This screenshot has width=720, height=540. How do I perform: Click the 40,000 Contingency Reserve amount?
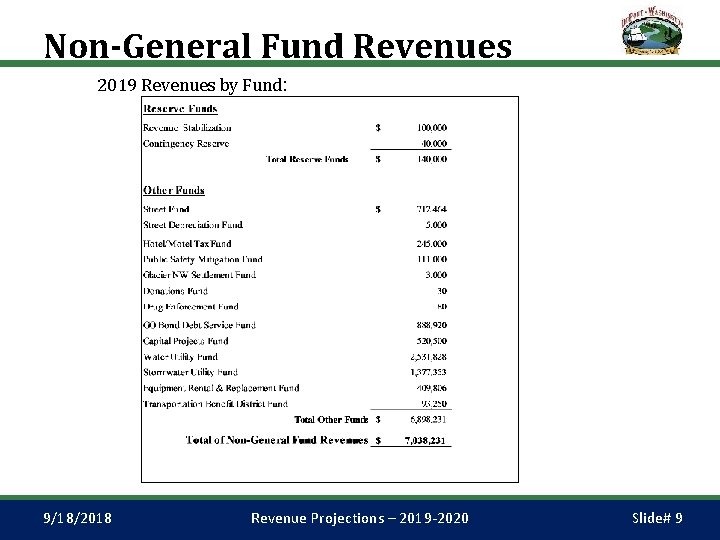[434, 144]
